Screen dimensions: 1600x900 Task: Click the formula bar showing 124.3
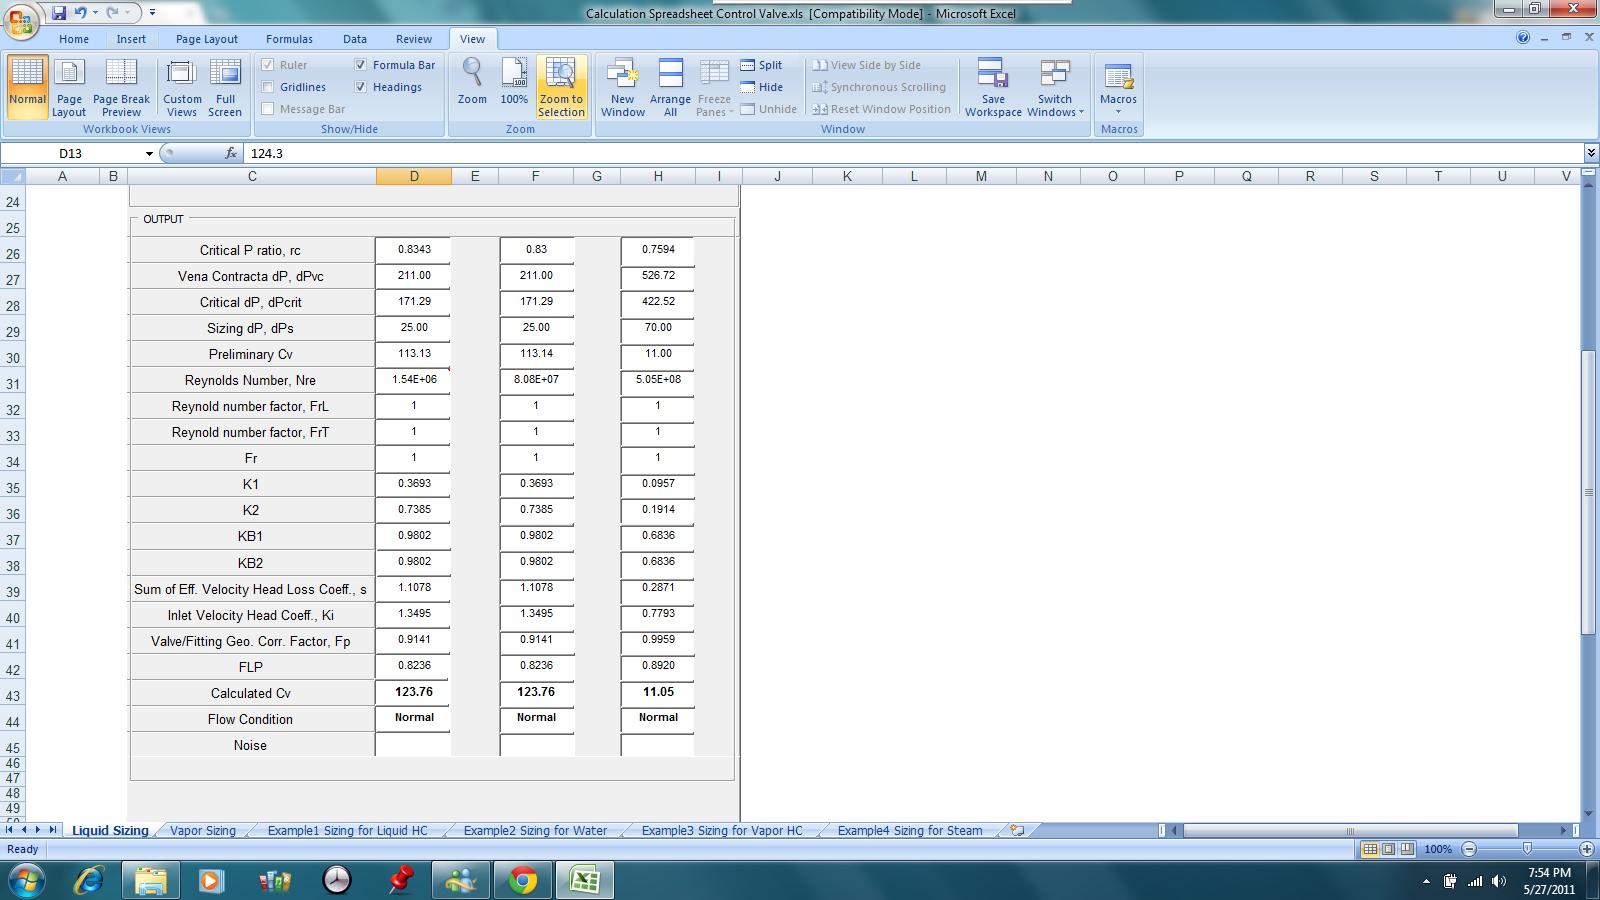[x=912, y=153]
